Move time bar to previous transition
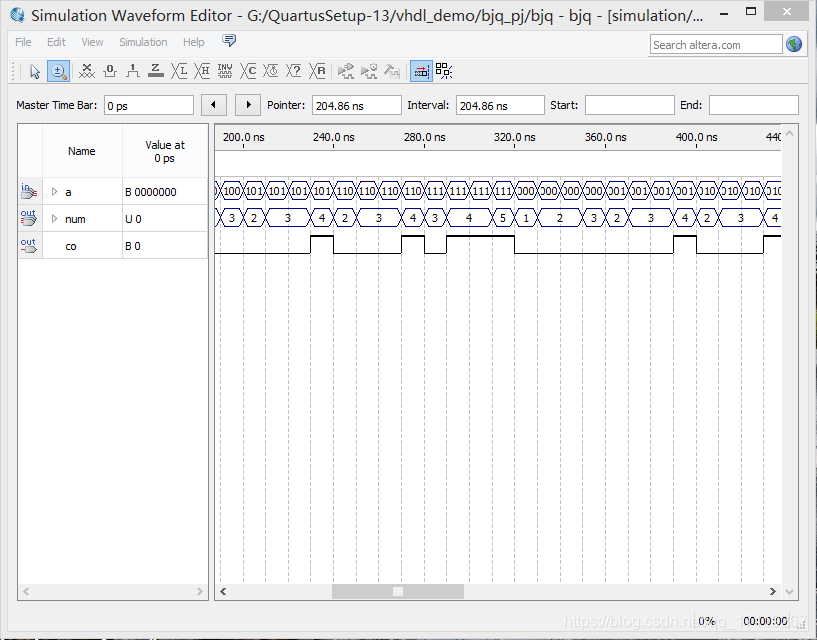817x640 pixels. pos(214,105)
